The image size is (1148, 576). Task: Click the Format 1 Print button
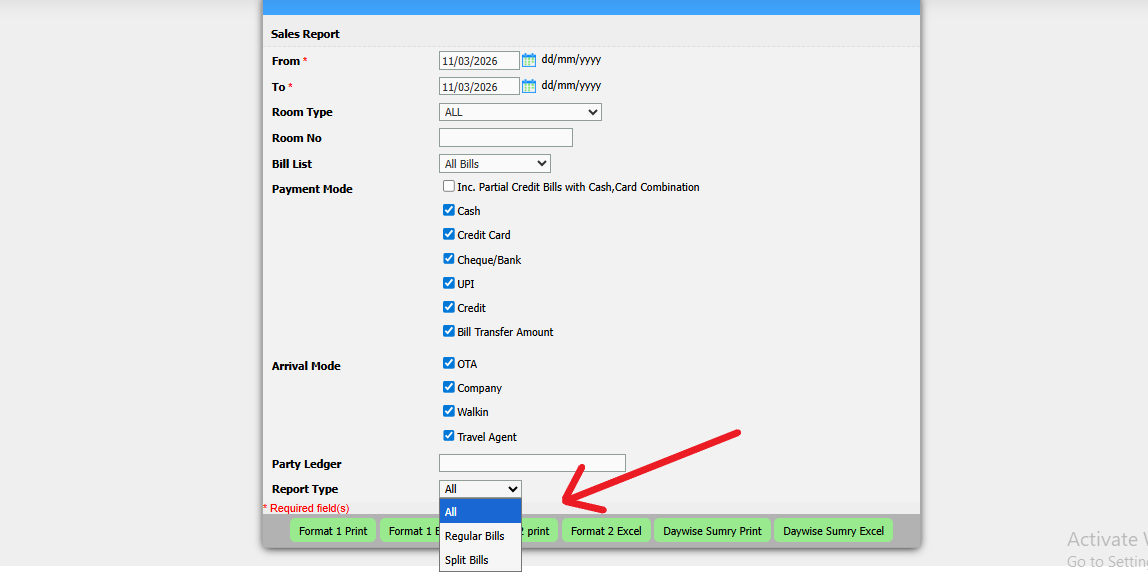point(333,531)
